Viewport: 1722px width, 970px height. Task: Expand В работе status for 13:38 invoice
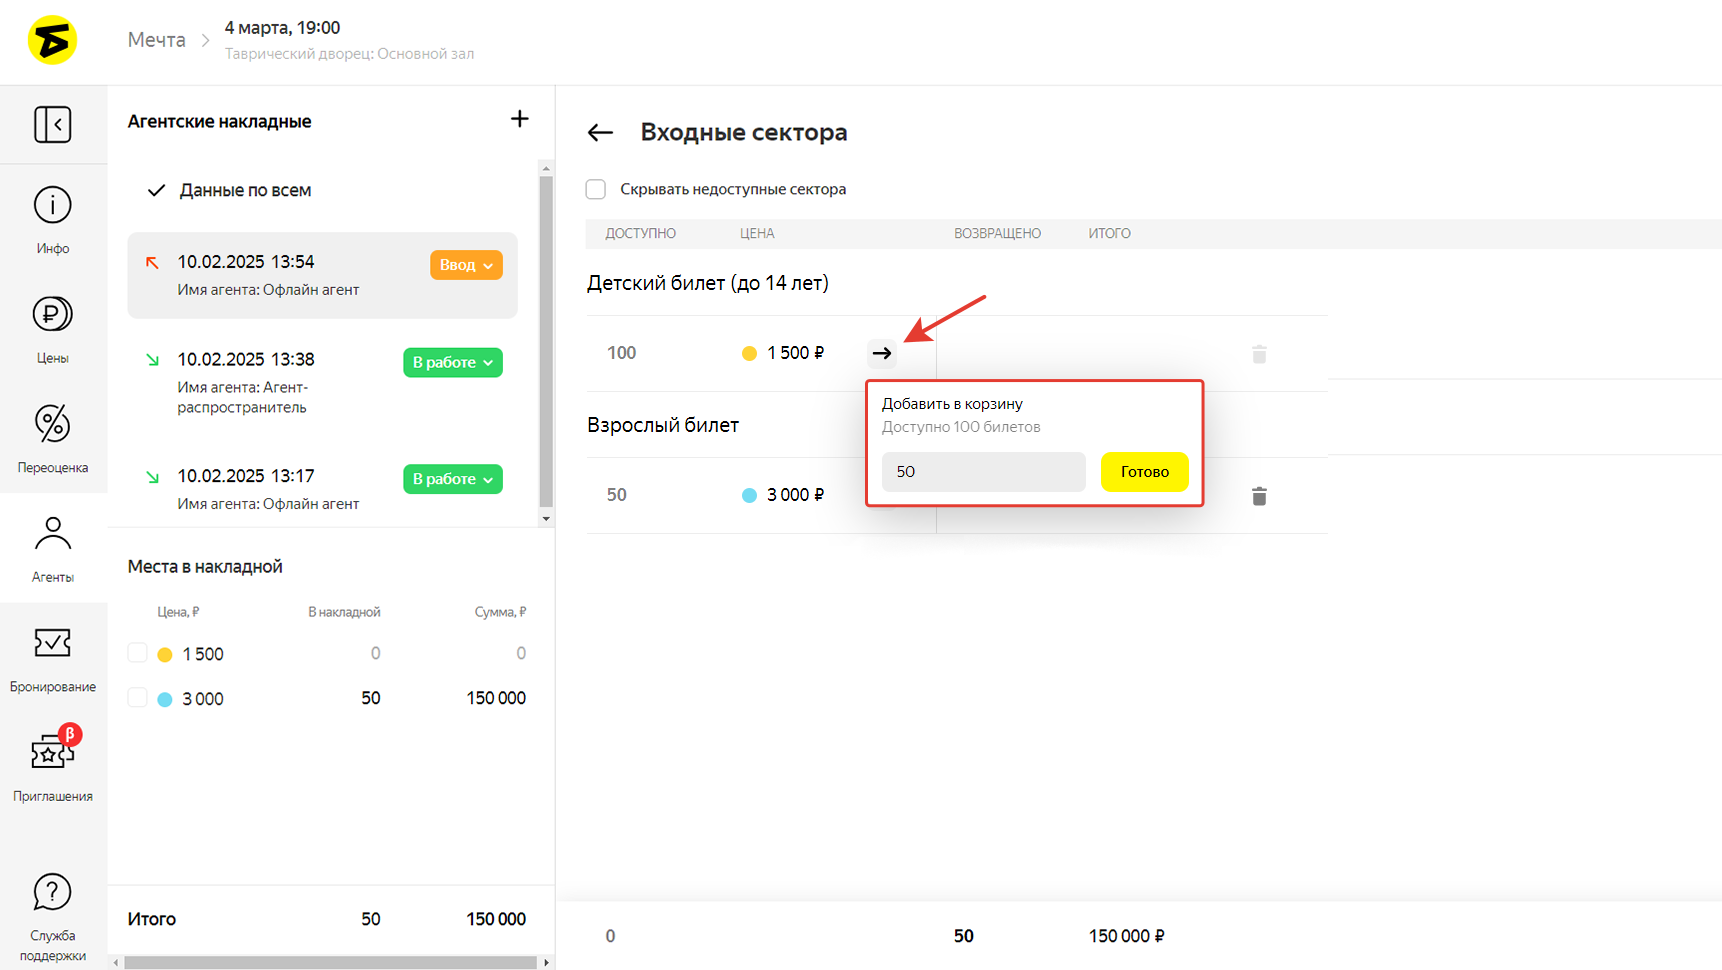(452, 362)
